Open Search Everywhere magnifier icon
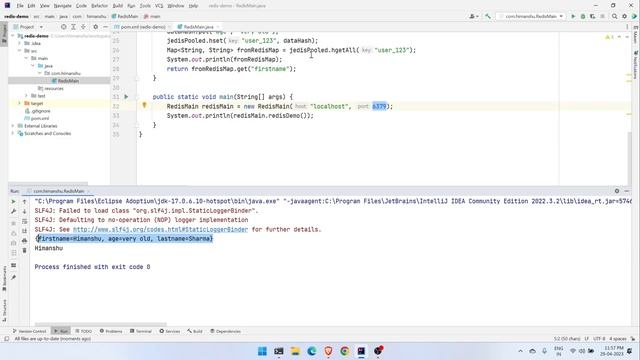Image resolution: width=640 pixels, height=360 pixels. pyautogui.click(x=614, y=16)
